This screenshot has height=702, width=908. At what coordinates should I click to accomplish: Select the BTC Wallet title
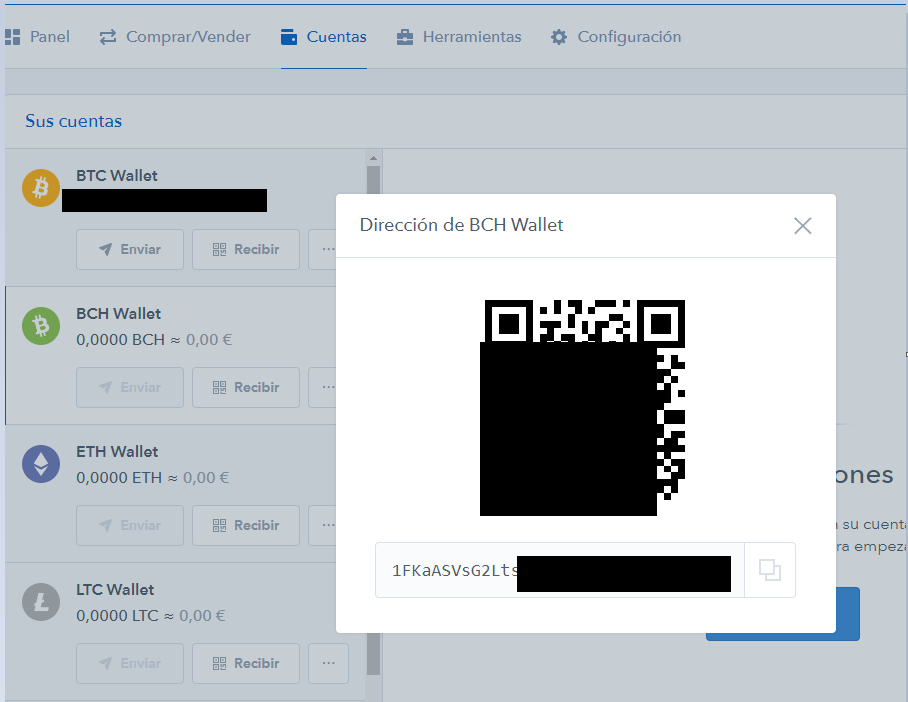point(116,176)
